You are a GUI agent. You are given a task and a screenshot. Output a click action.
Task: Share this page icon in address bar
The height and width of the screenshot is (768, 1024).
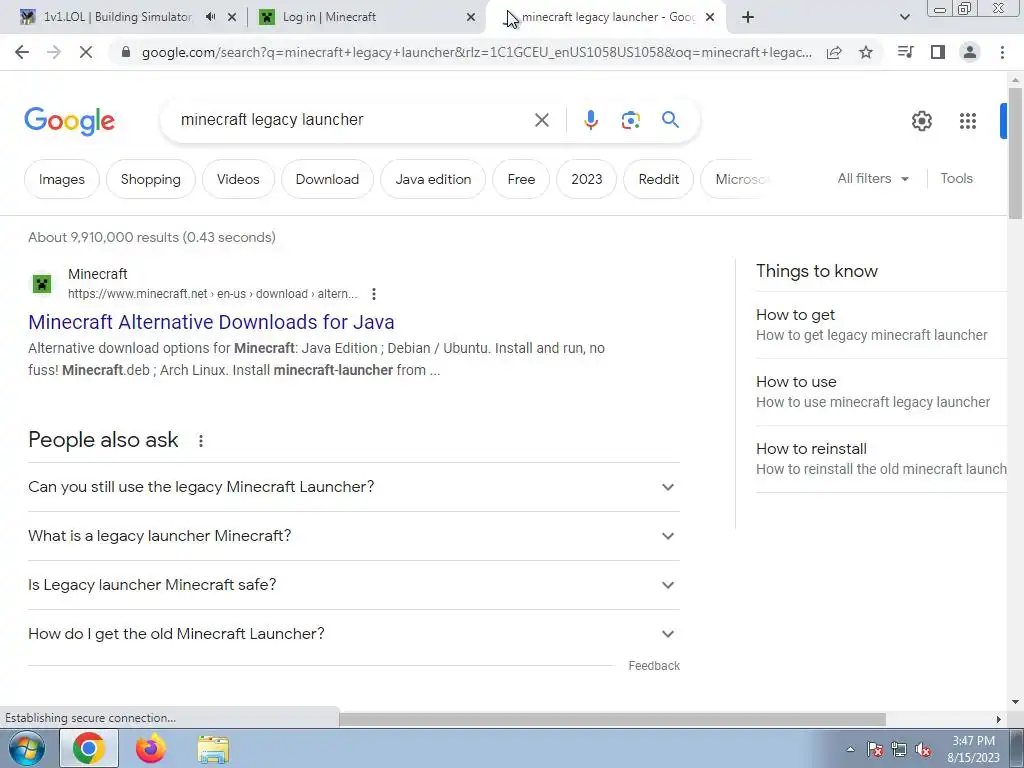coord(834,52)
